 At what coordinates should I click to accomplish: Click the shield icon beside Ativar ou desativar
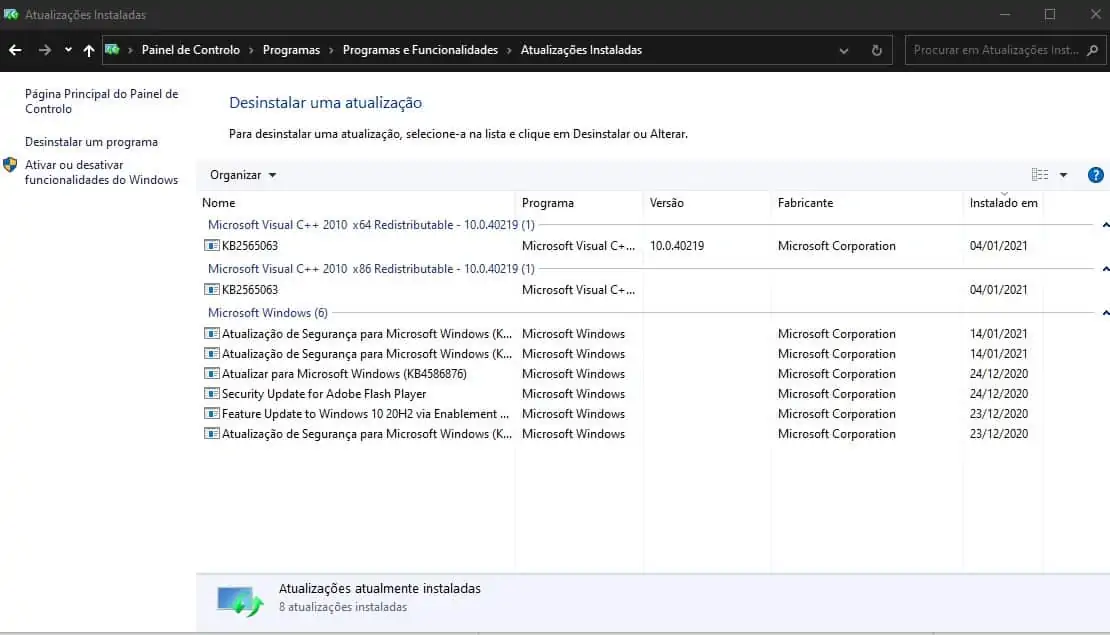click(10, 165)
